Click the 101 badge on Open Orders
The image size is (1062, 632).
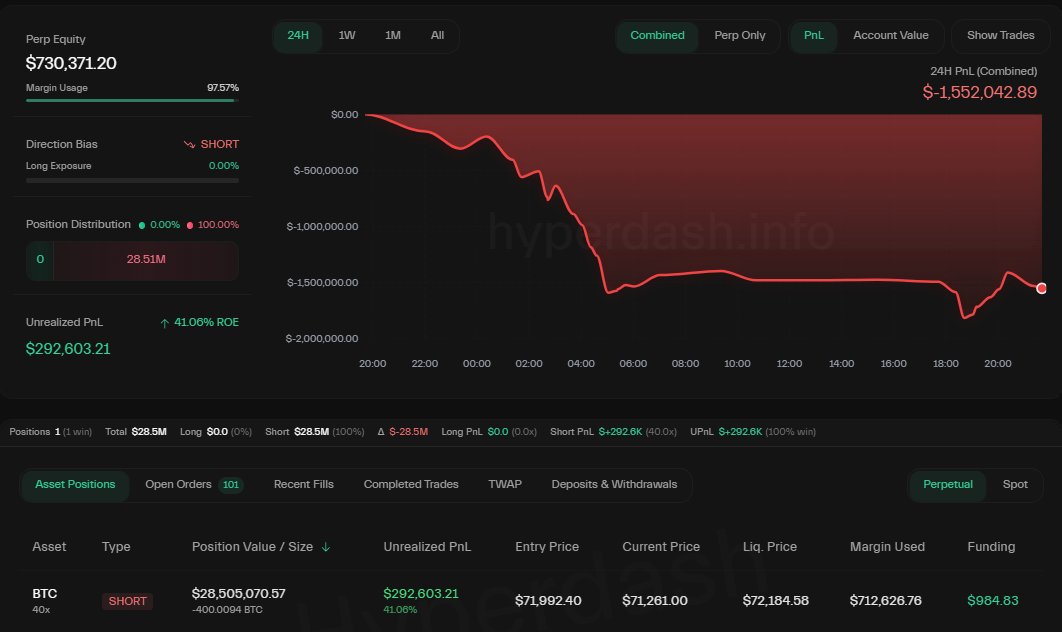231,485
